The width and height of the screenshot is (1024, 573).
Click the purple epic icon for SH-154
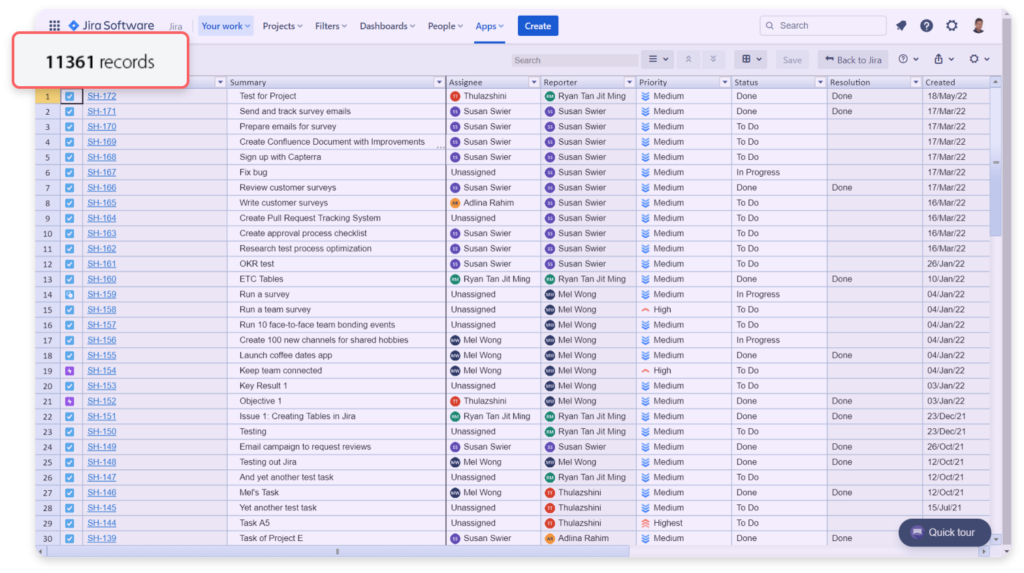click(70, 370)
